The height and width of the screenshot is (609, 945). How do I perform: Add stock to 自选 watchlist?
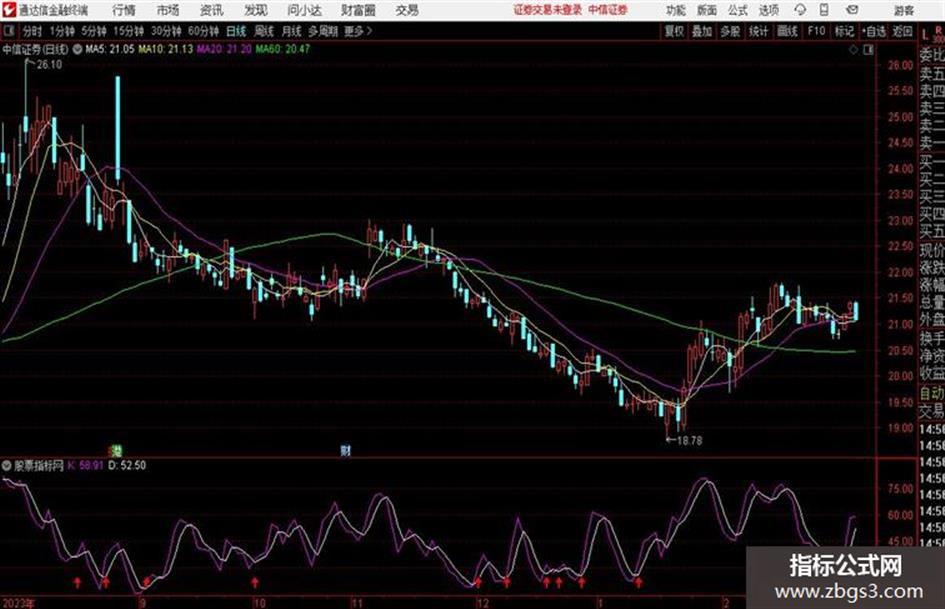tap(874, 31)
